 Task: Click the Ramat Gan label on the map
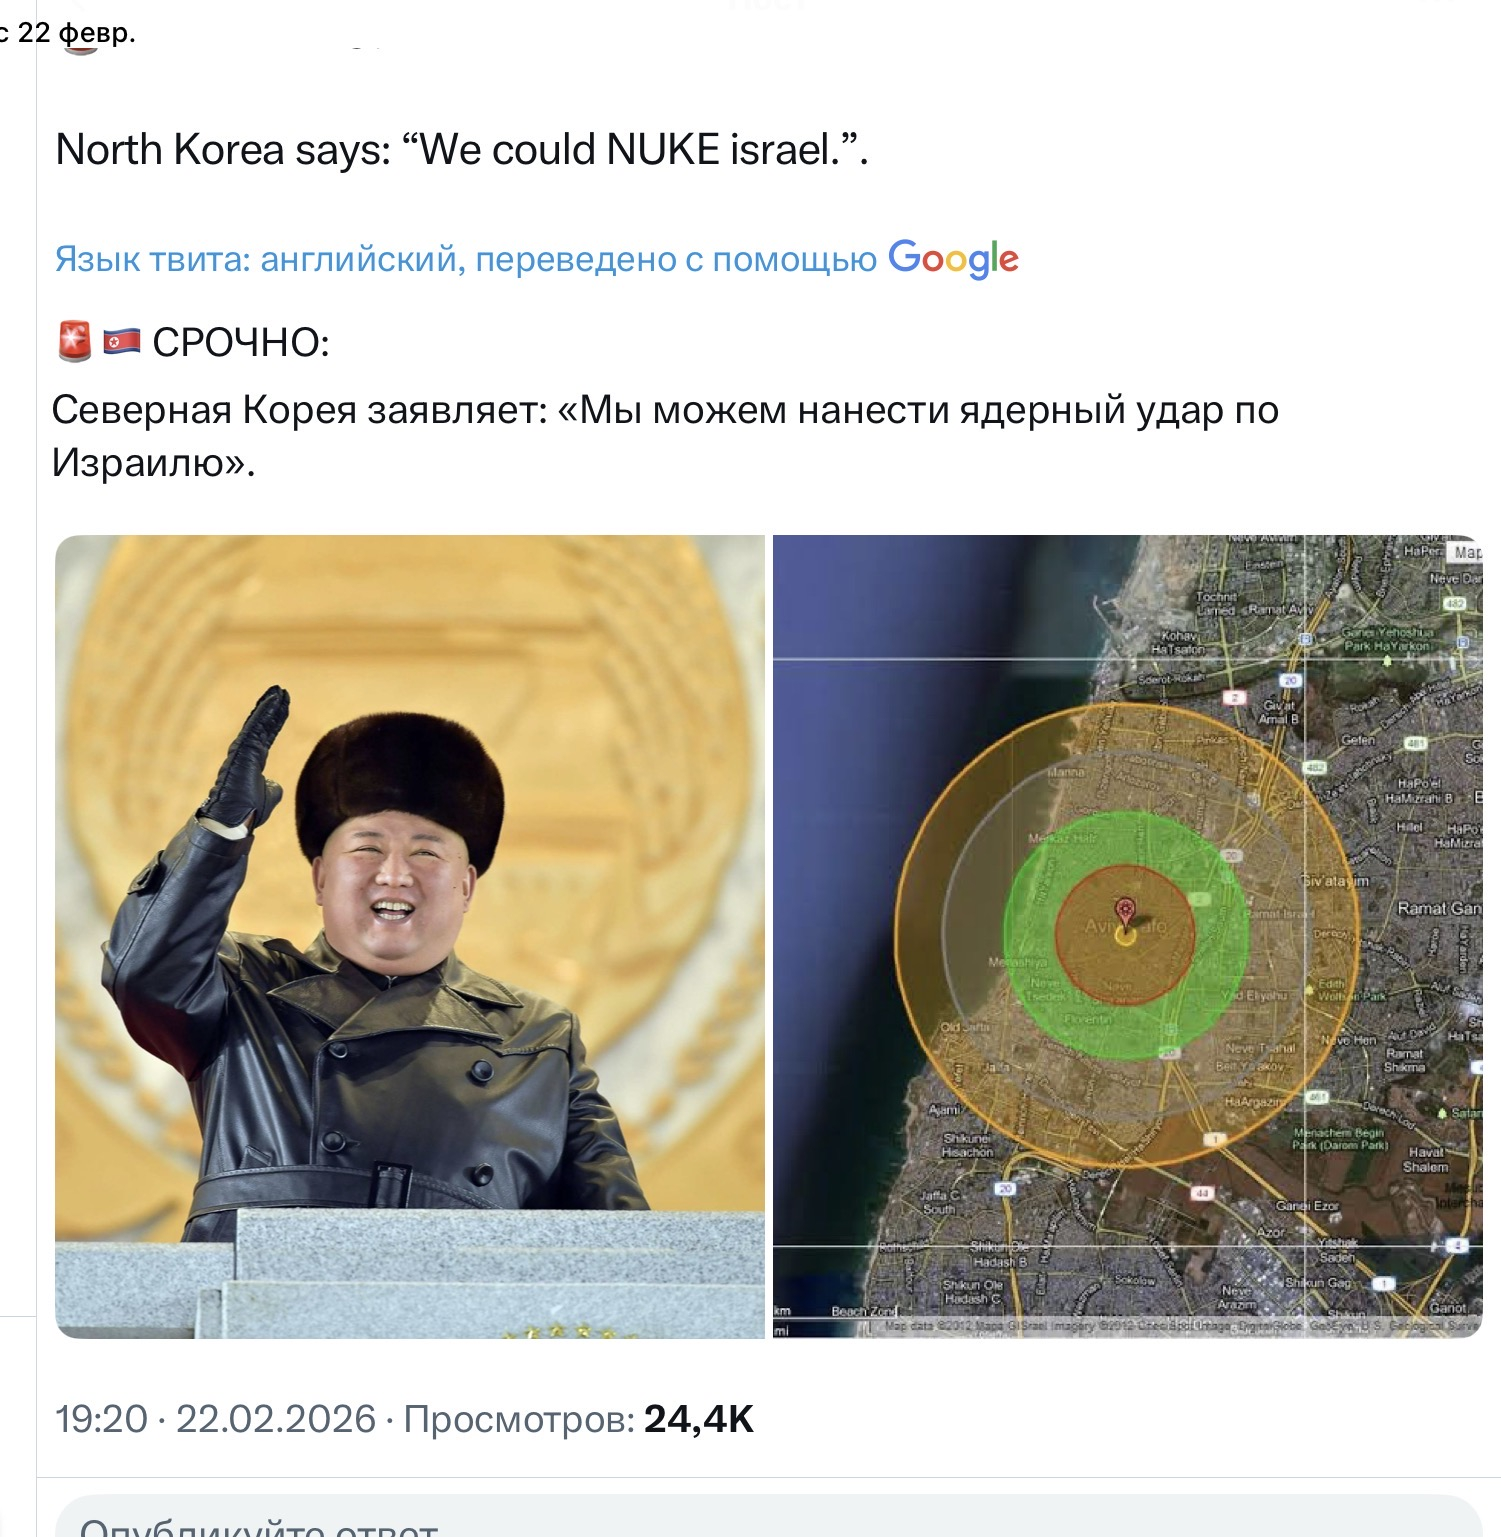(1438, 908)
